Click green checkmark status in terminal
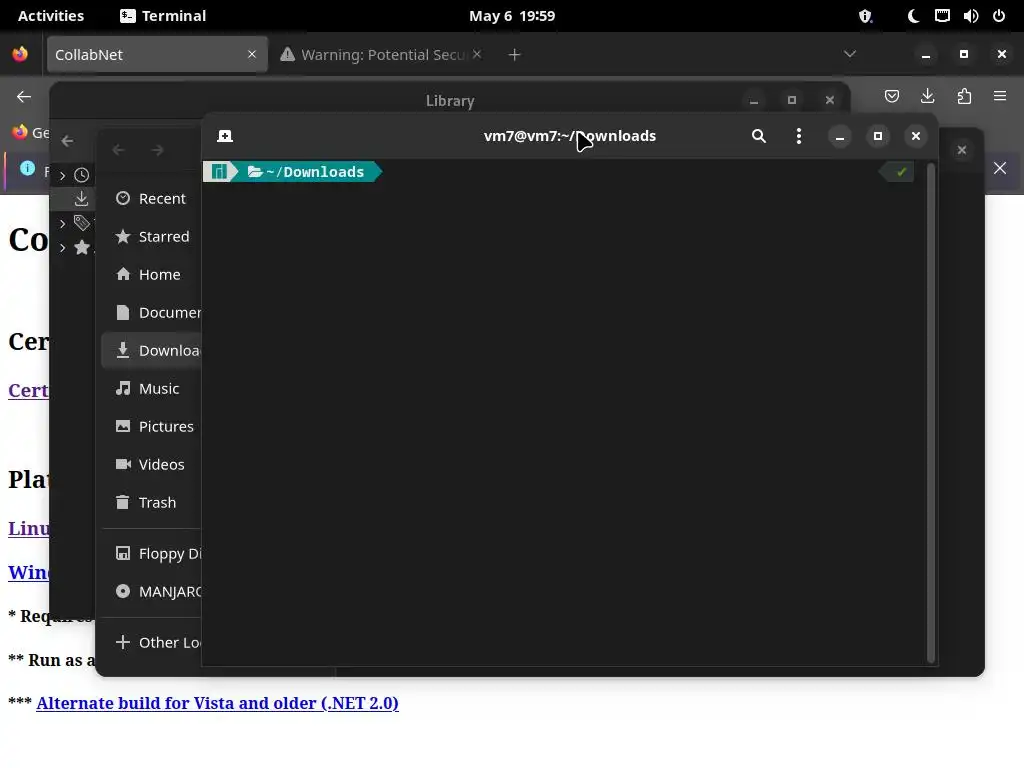 click(x=901, y=172)
